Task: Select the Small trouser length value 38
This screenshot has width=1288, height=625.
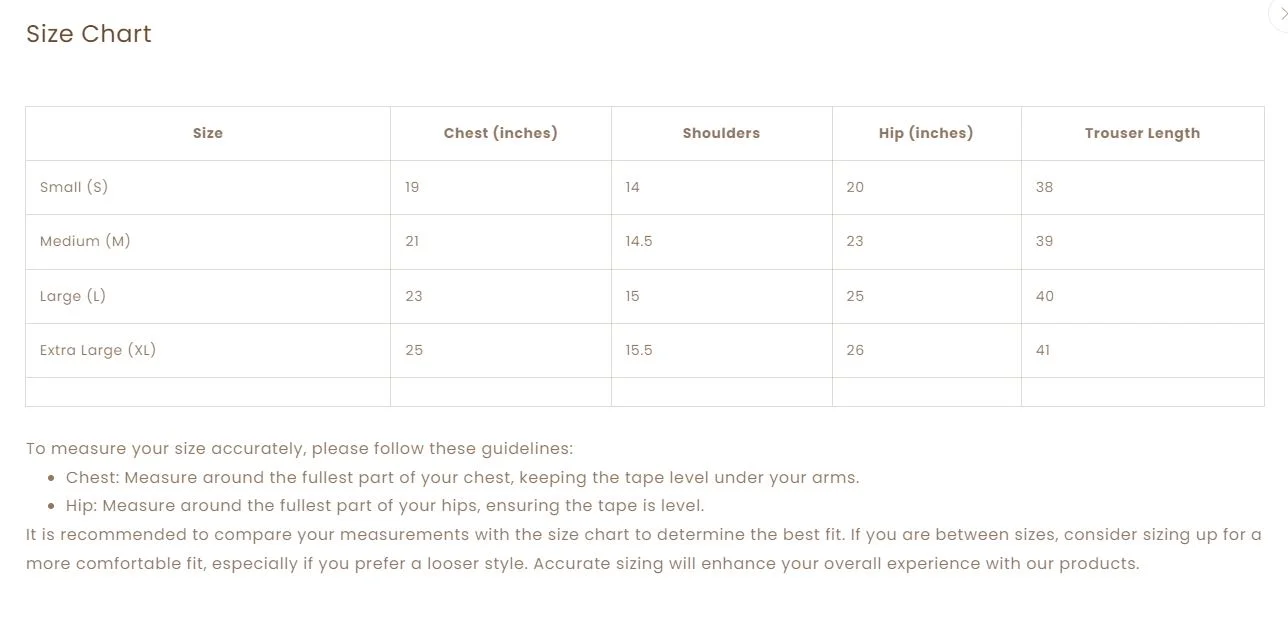Action: click(x=1044, y=187)
